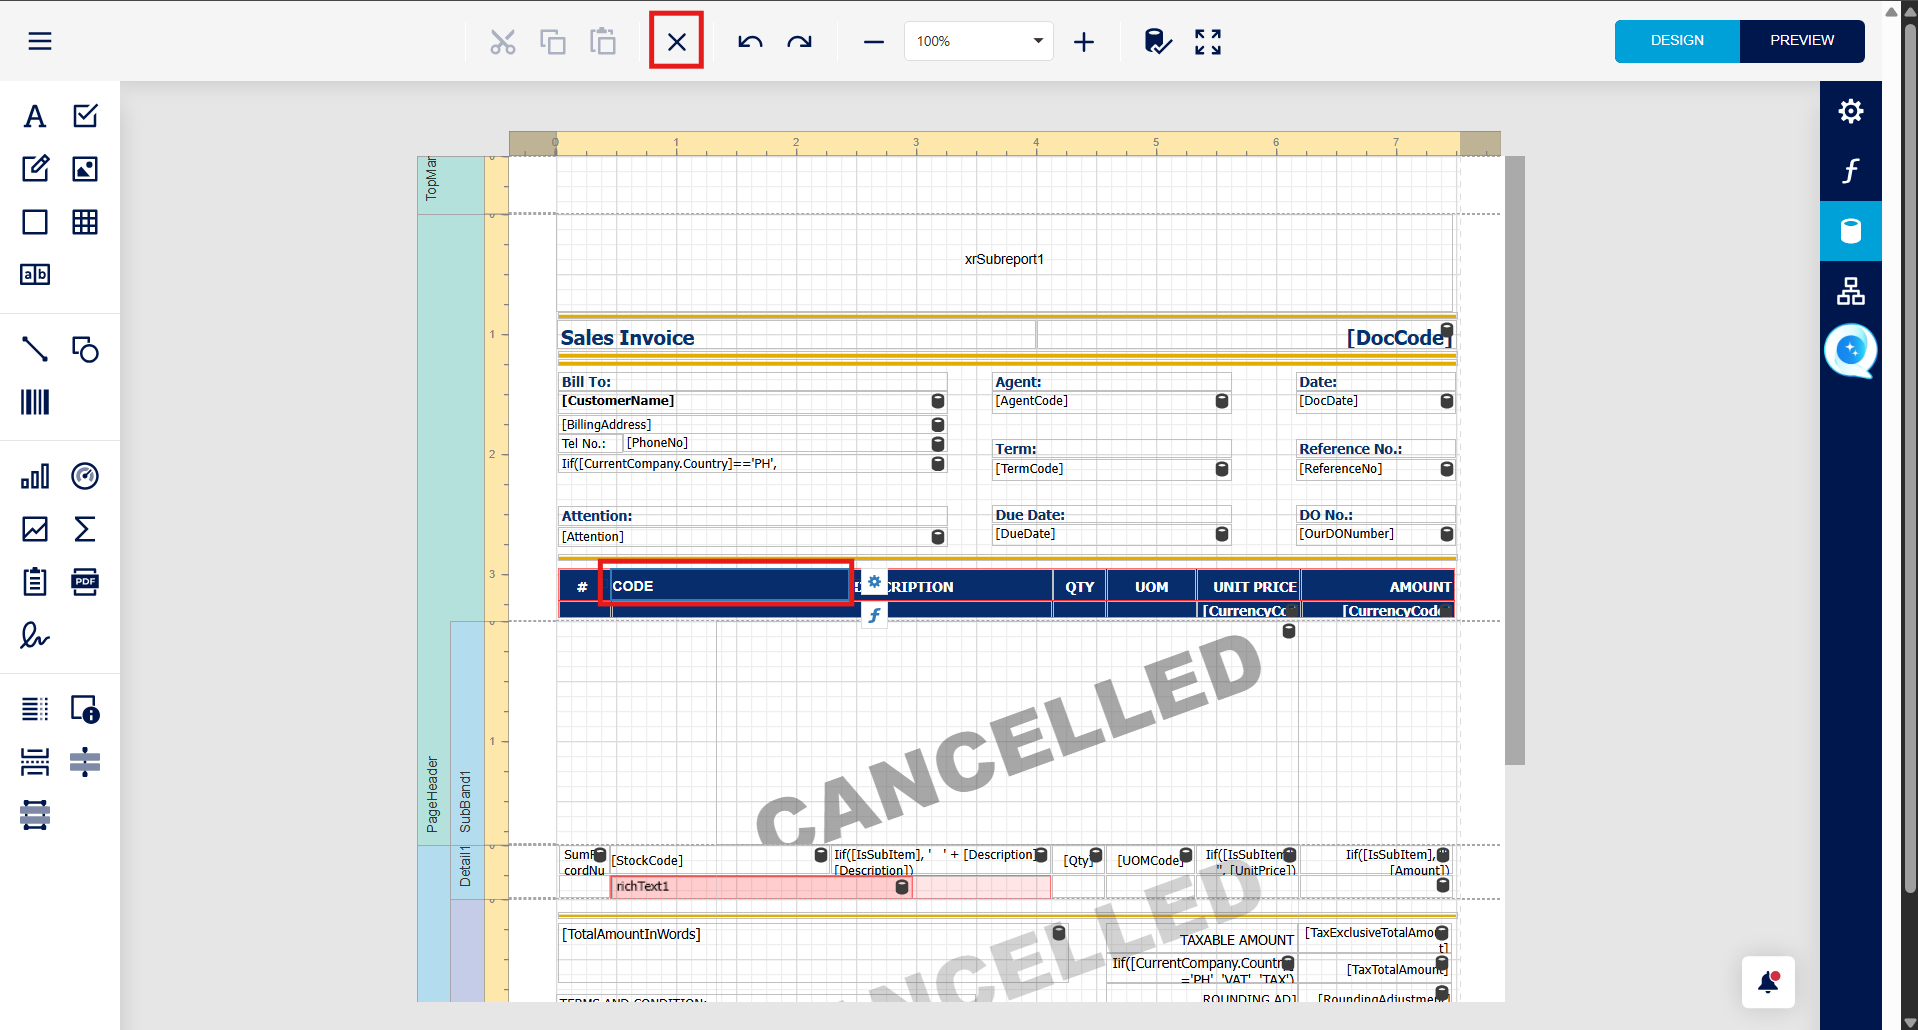Open the AI assistant chat bubble
Viewport: 1918px width, 1030px height.
click(1851, 351)
